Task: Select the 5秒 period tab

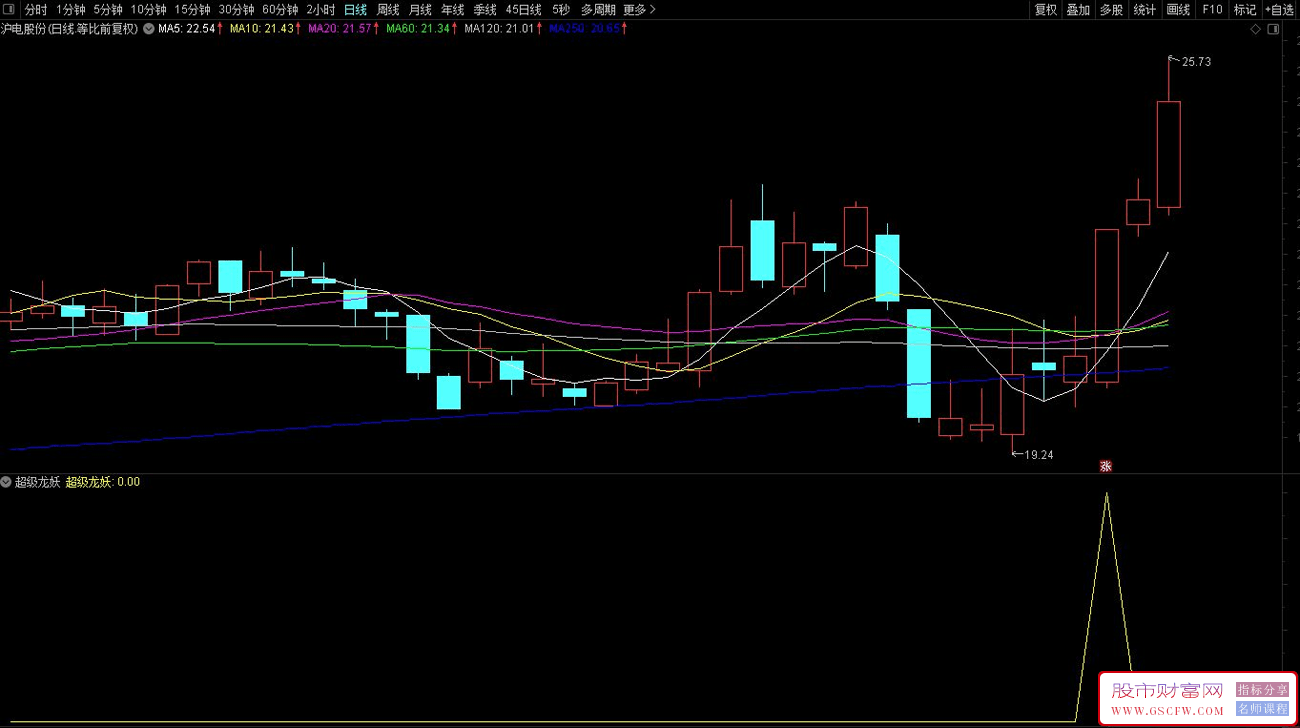Action: [561, 9]
